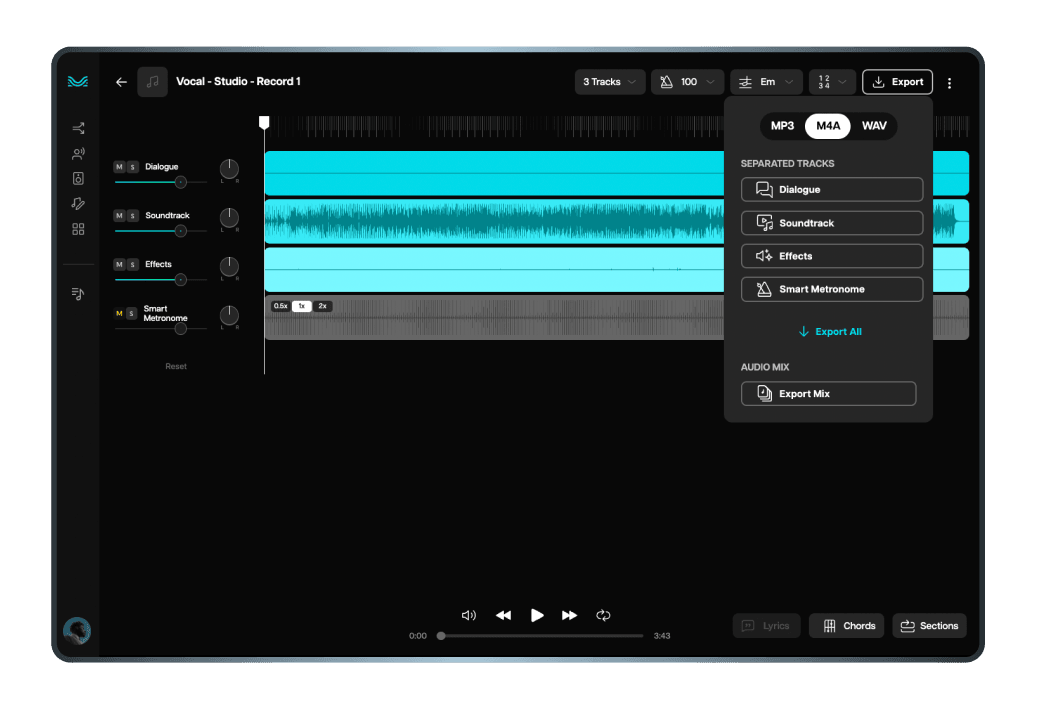Unmute the Smart Metronome track
The width and height of the screenshot is (1037, 709).
pyautogui.click(x=119, y=314)
